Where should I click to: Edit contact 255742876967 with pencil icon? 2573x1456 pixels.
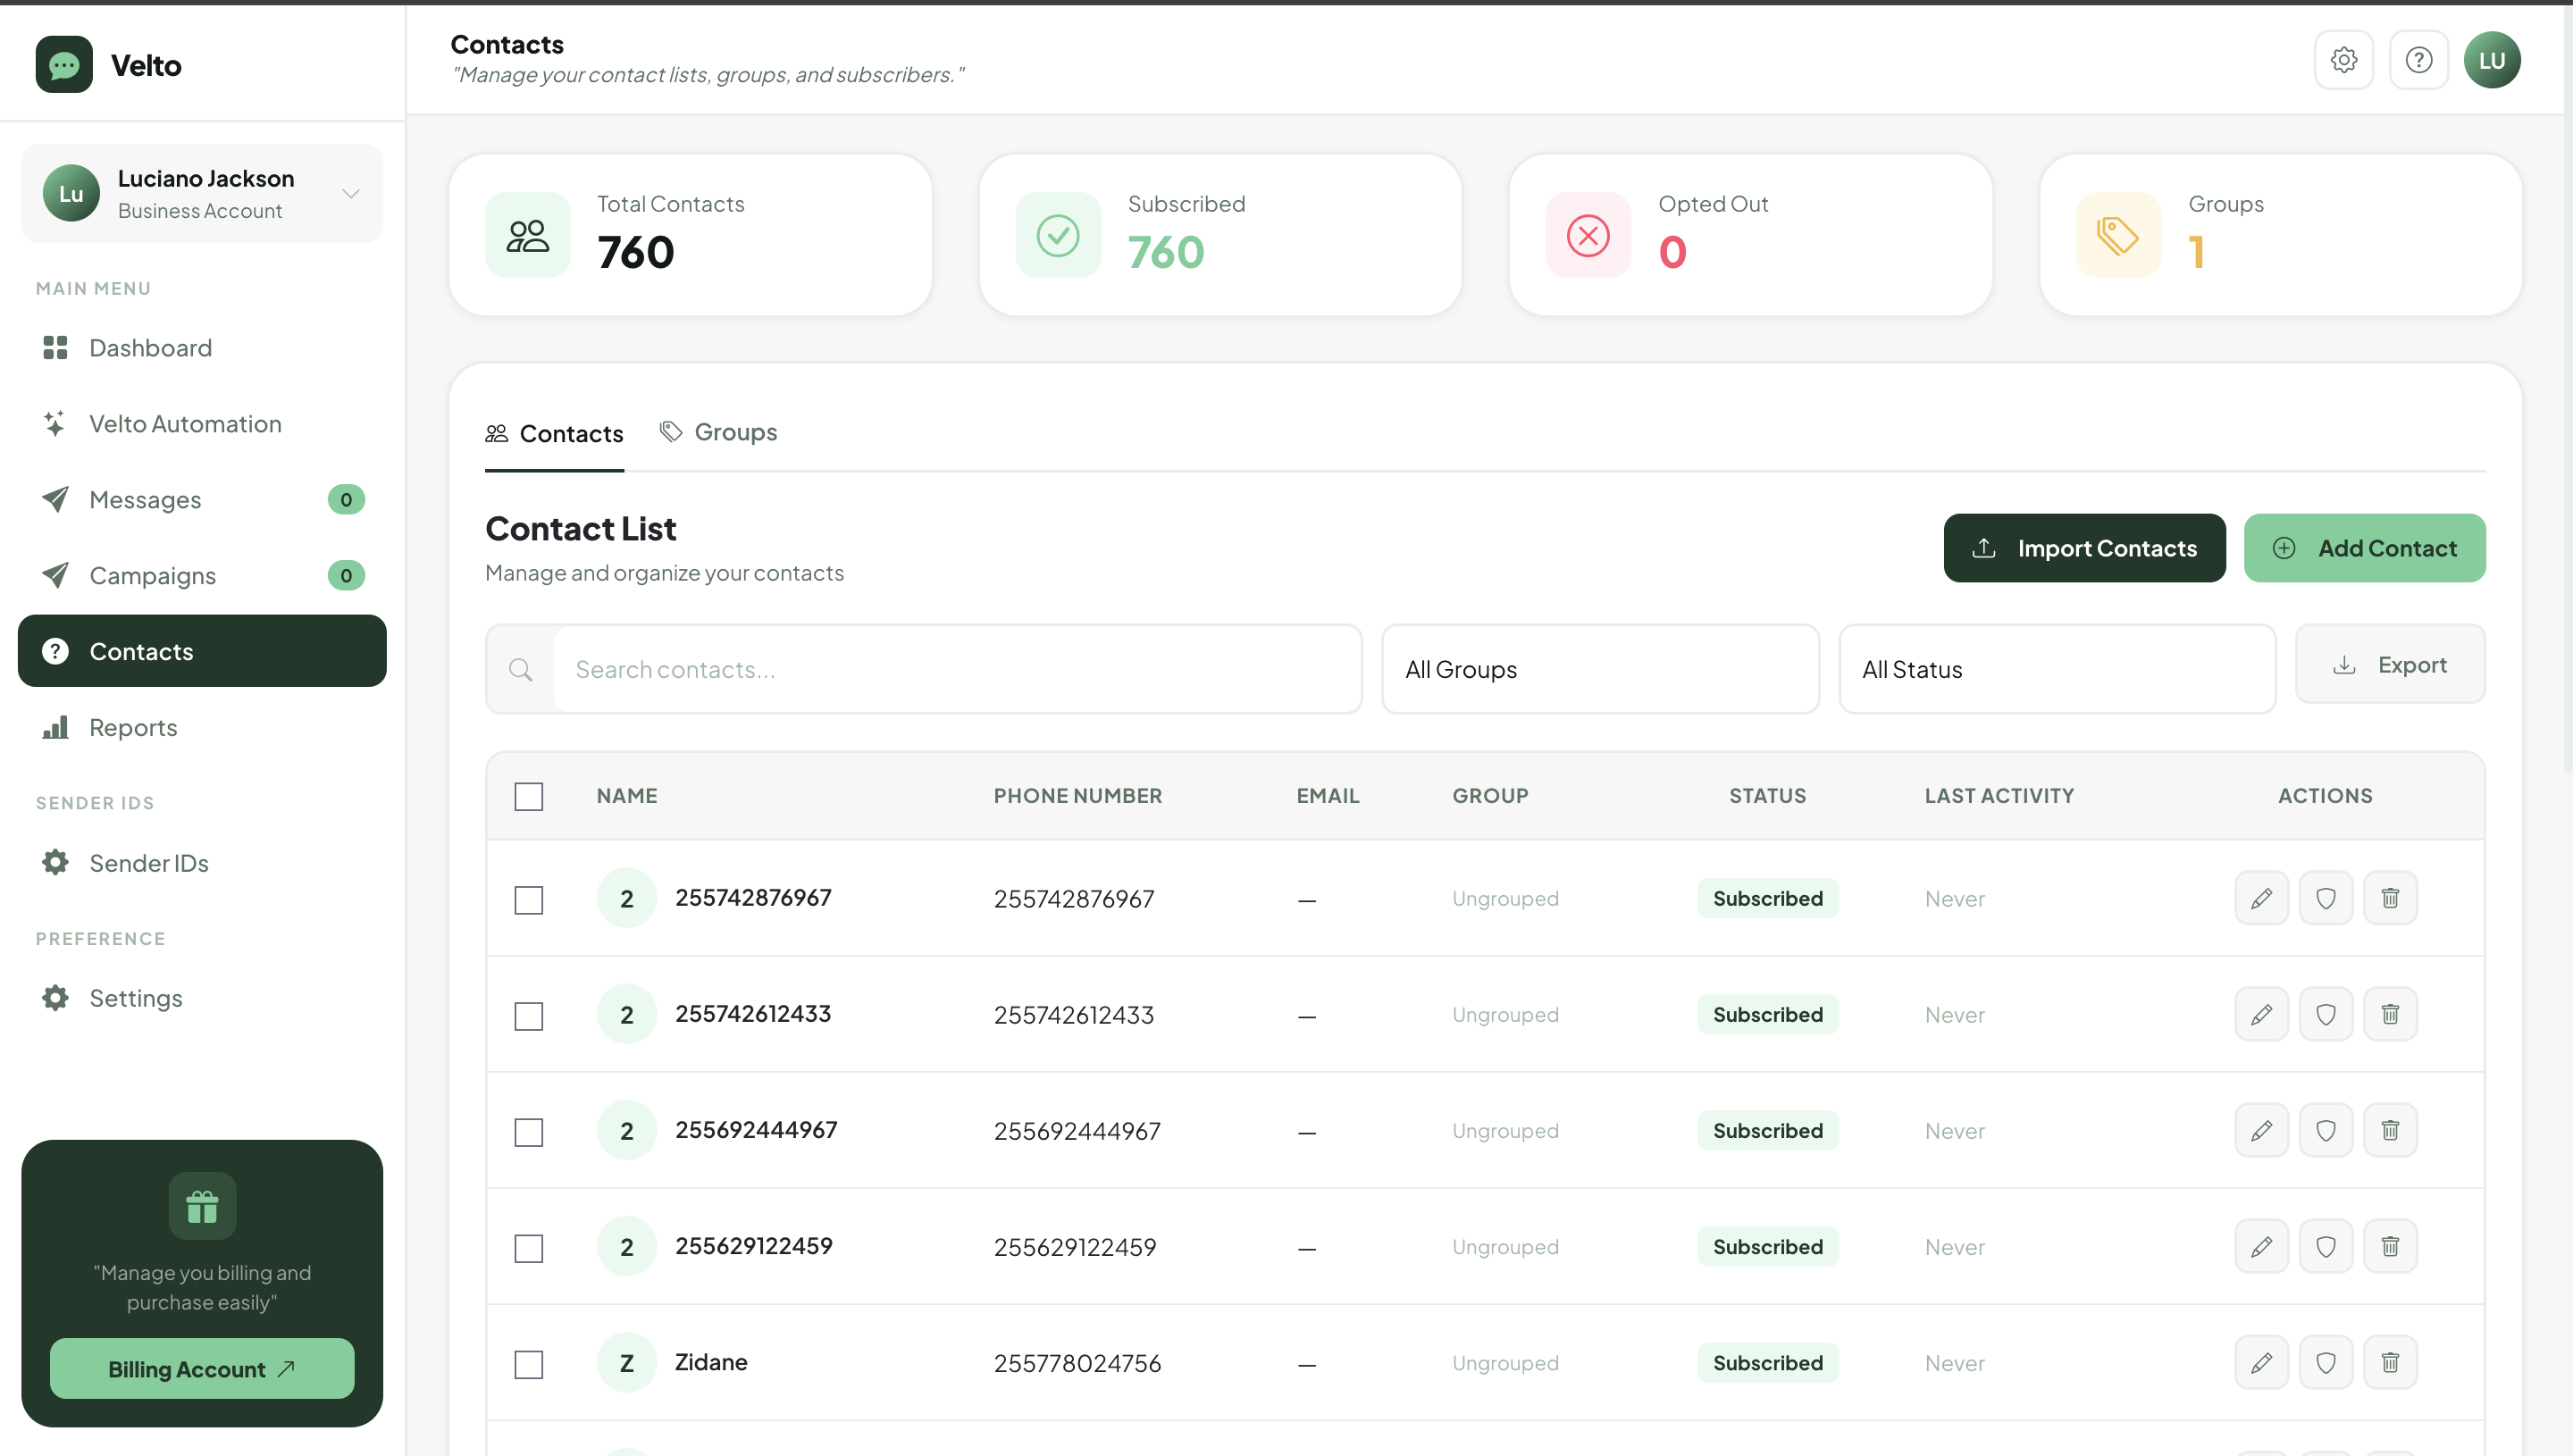coord(2261,898)
